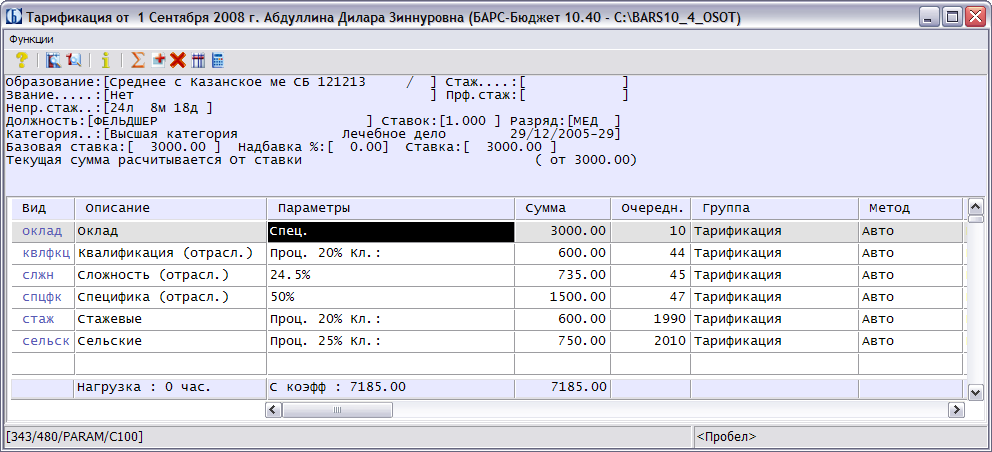Viewport: 992px width, 452px height.
Task: Click the 750.00 sum cell
Action: point(562,341)
